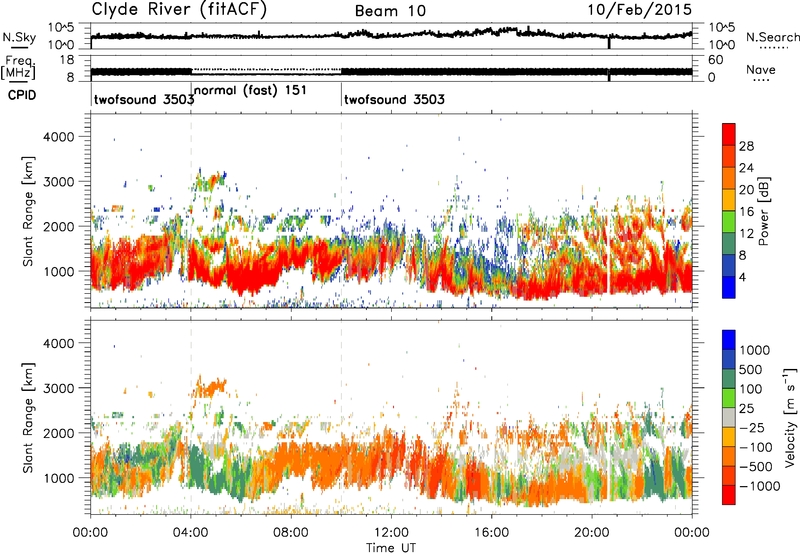Click the "Time UT" axis title

[x=391, y=548]
